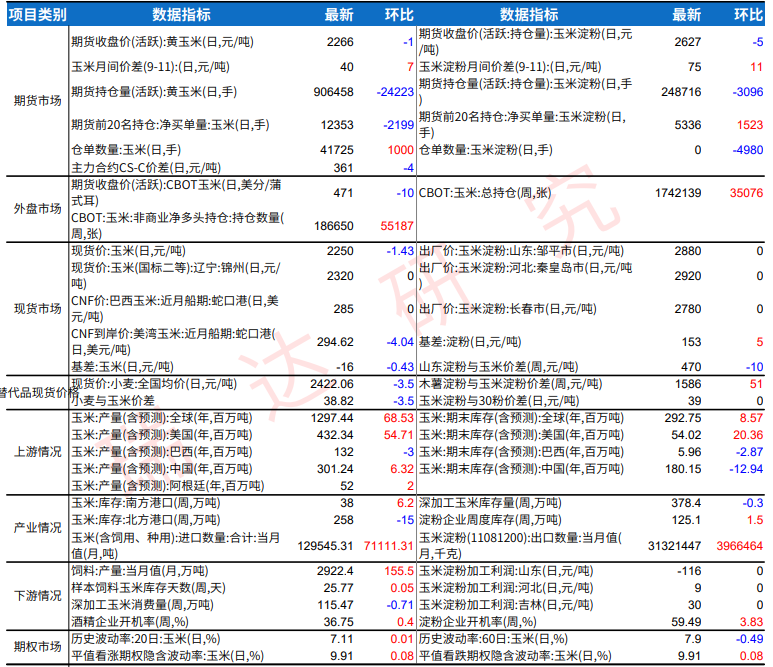Click China corn production value 301.24
The image size is (773, 667).
[335, 469]
